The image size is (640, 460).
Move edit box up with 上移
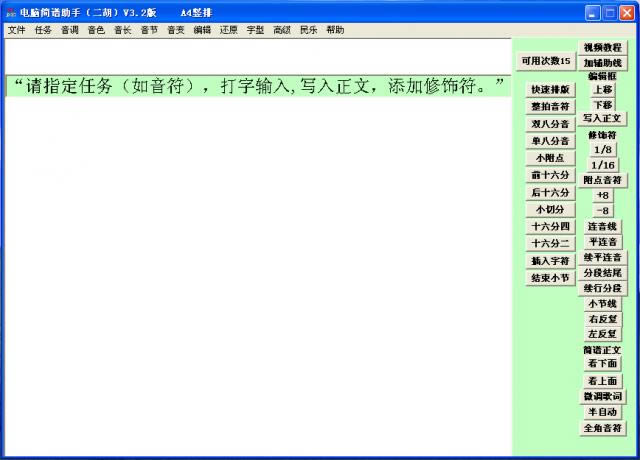point(603,89)
